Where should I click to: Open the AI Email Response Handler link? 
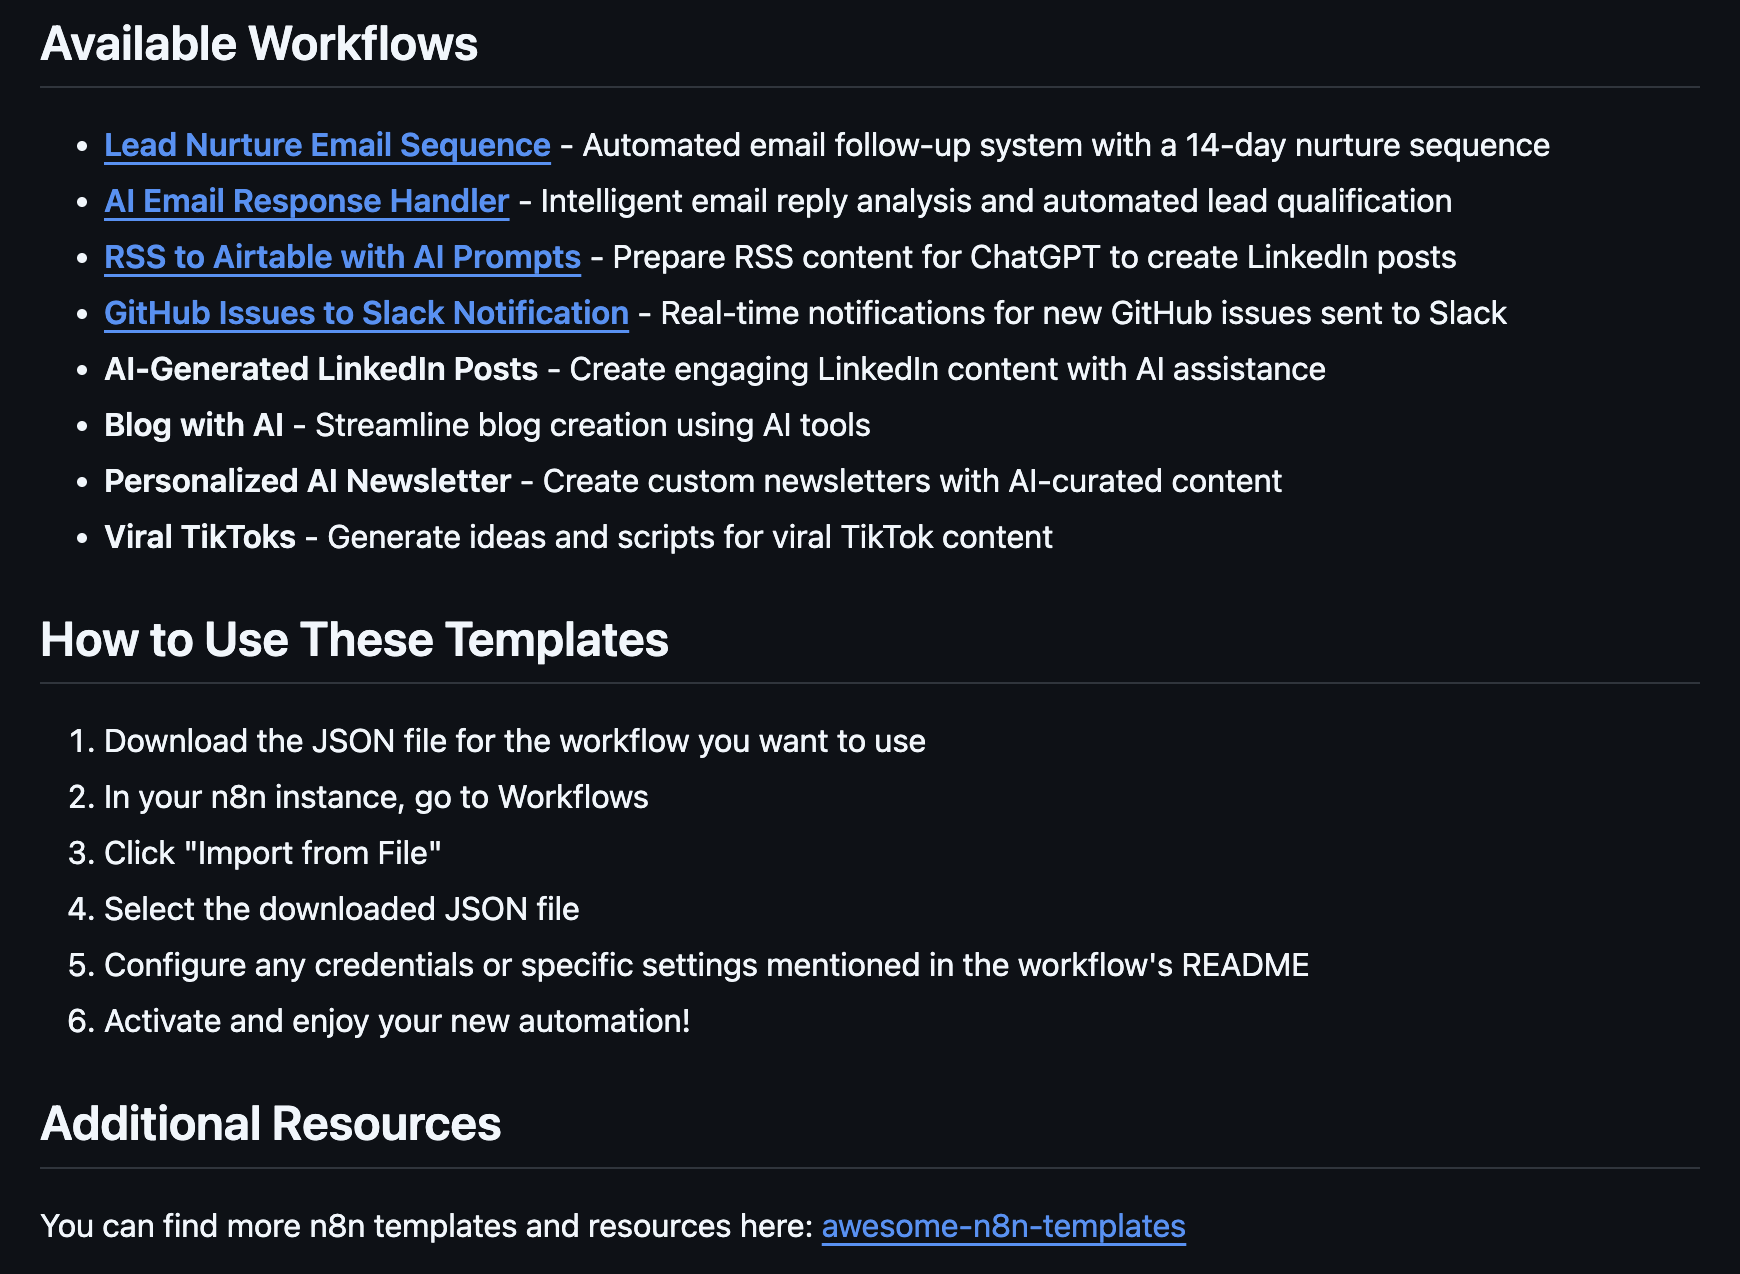pos(305,201)
